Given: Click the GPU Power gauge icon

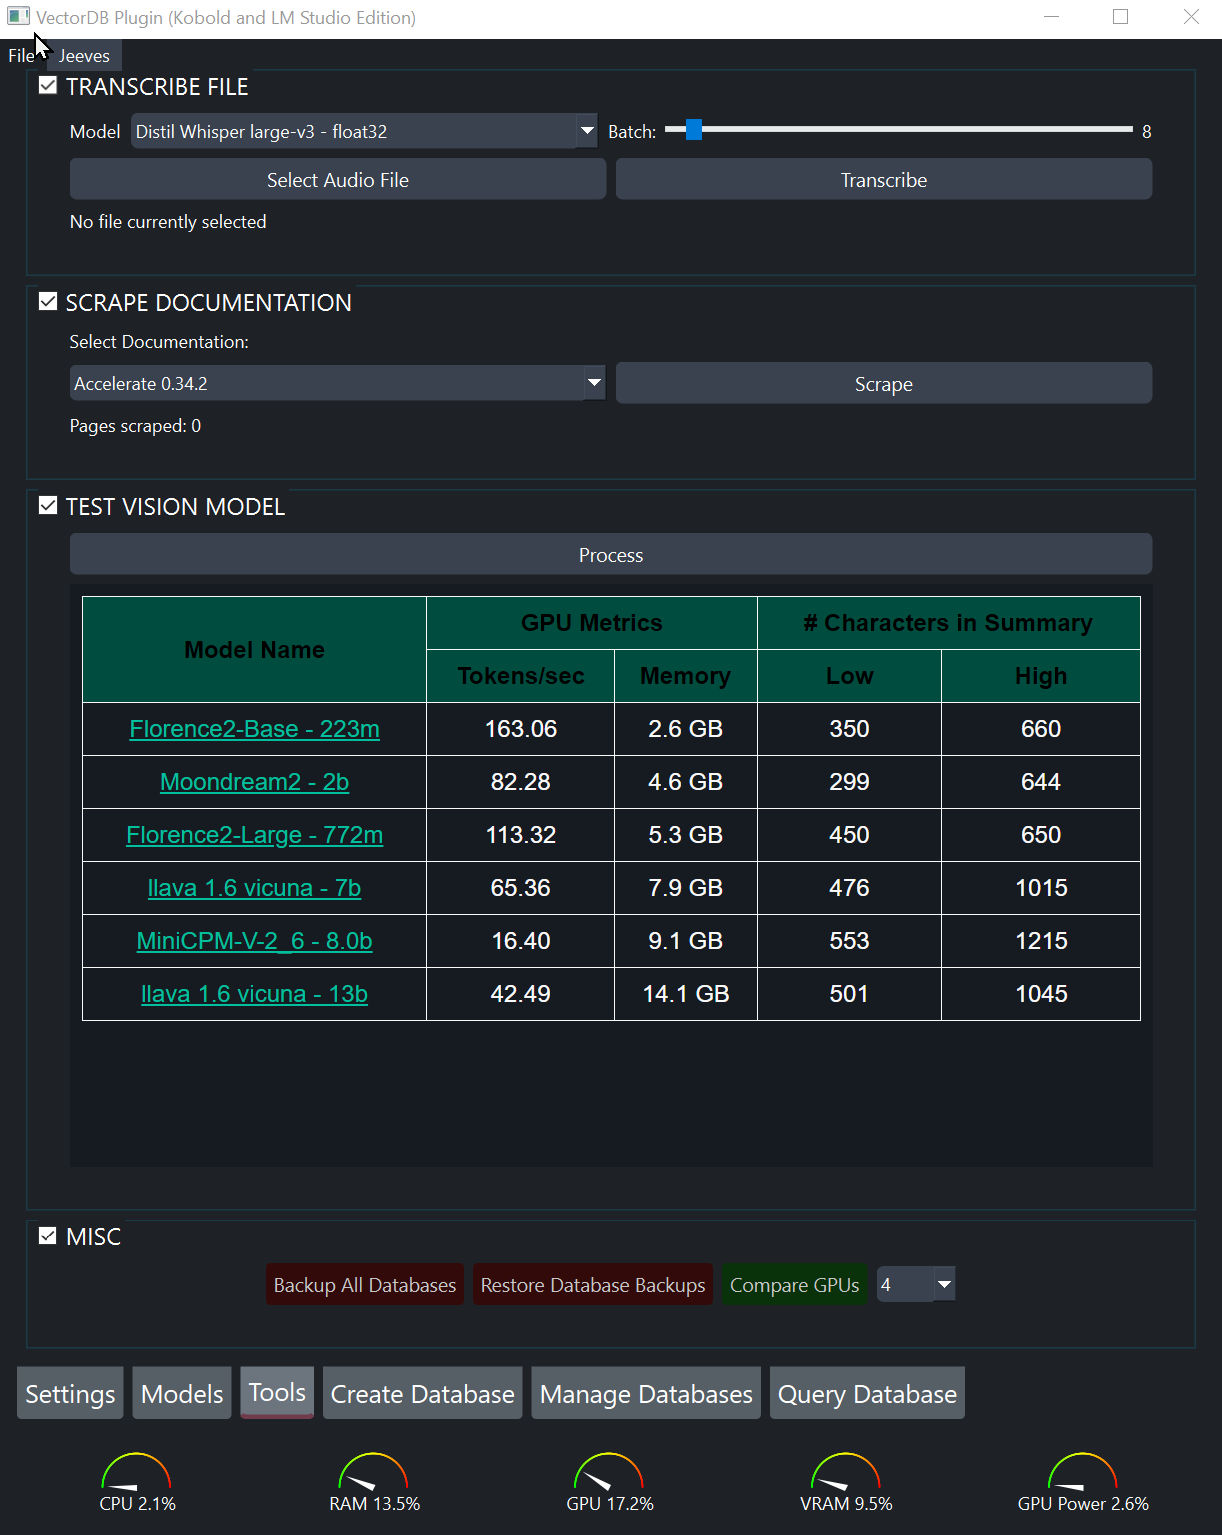Looking at the screenshot, I should (1082, 1472).
